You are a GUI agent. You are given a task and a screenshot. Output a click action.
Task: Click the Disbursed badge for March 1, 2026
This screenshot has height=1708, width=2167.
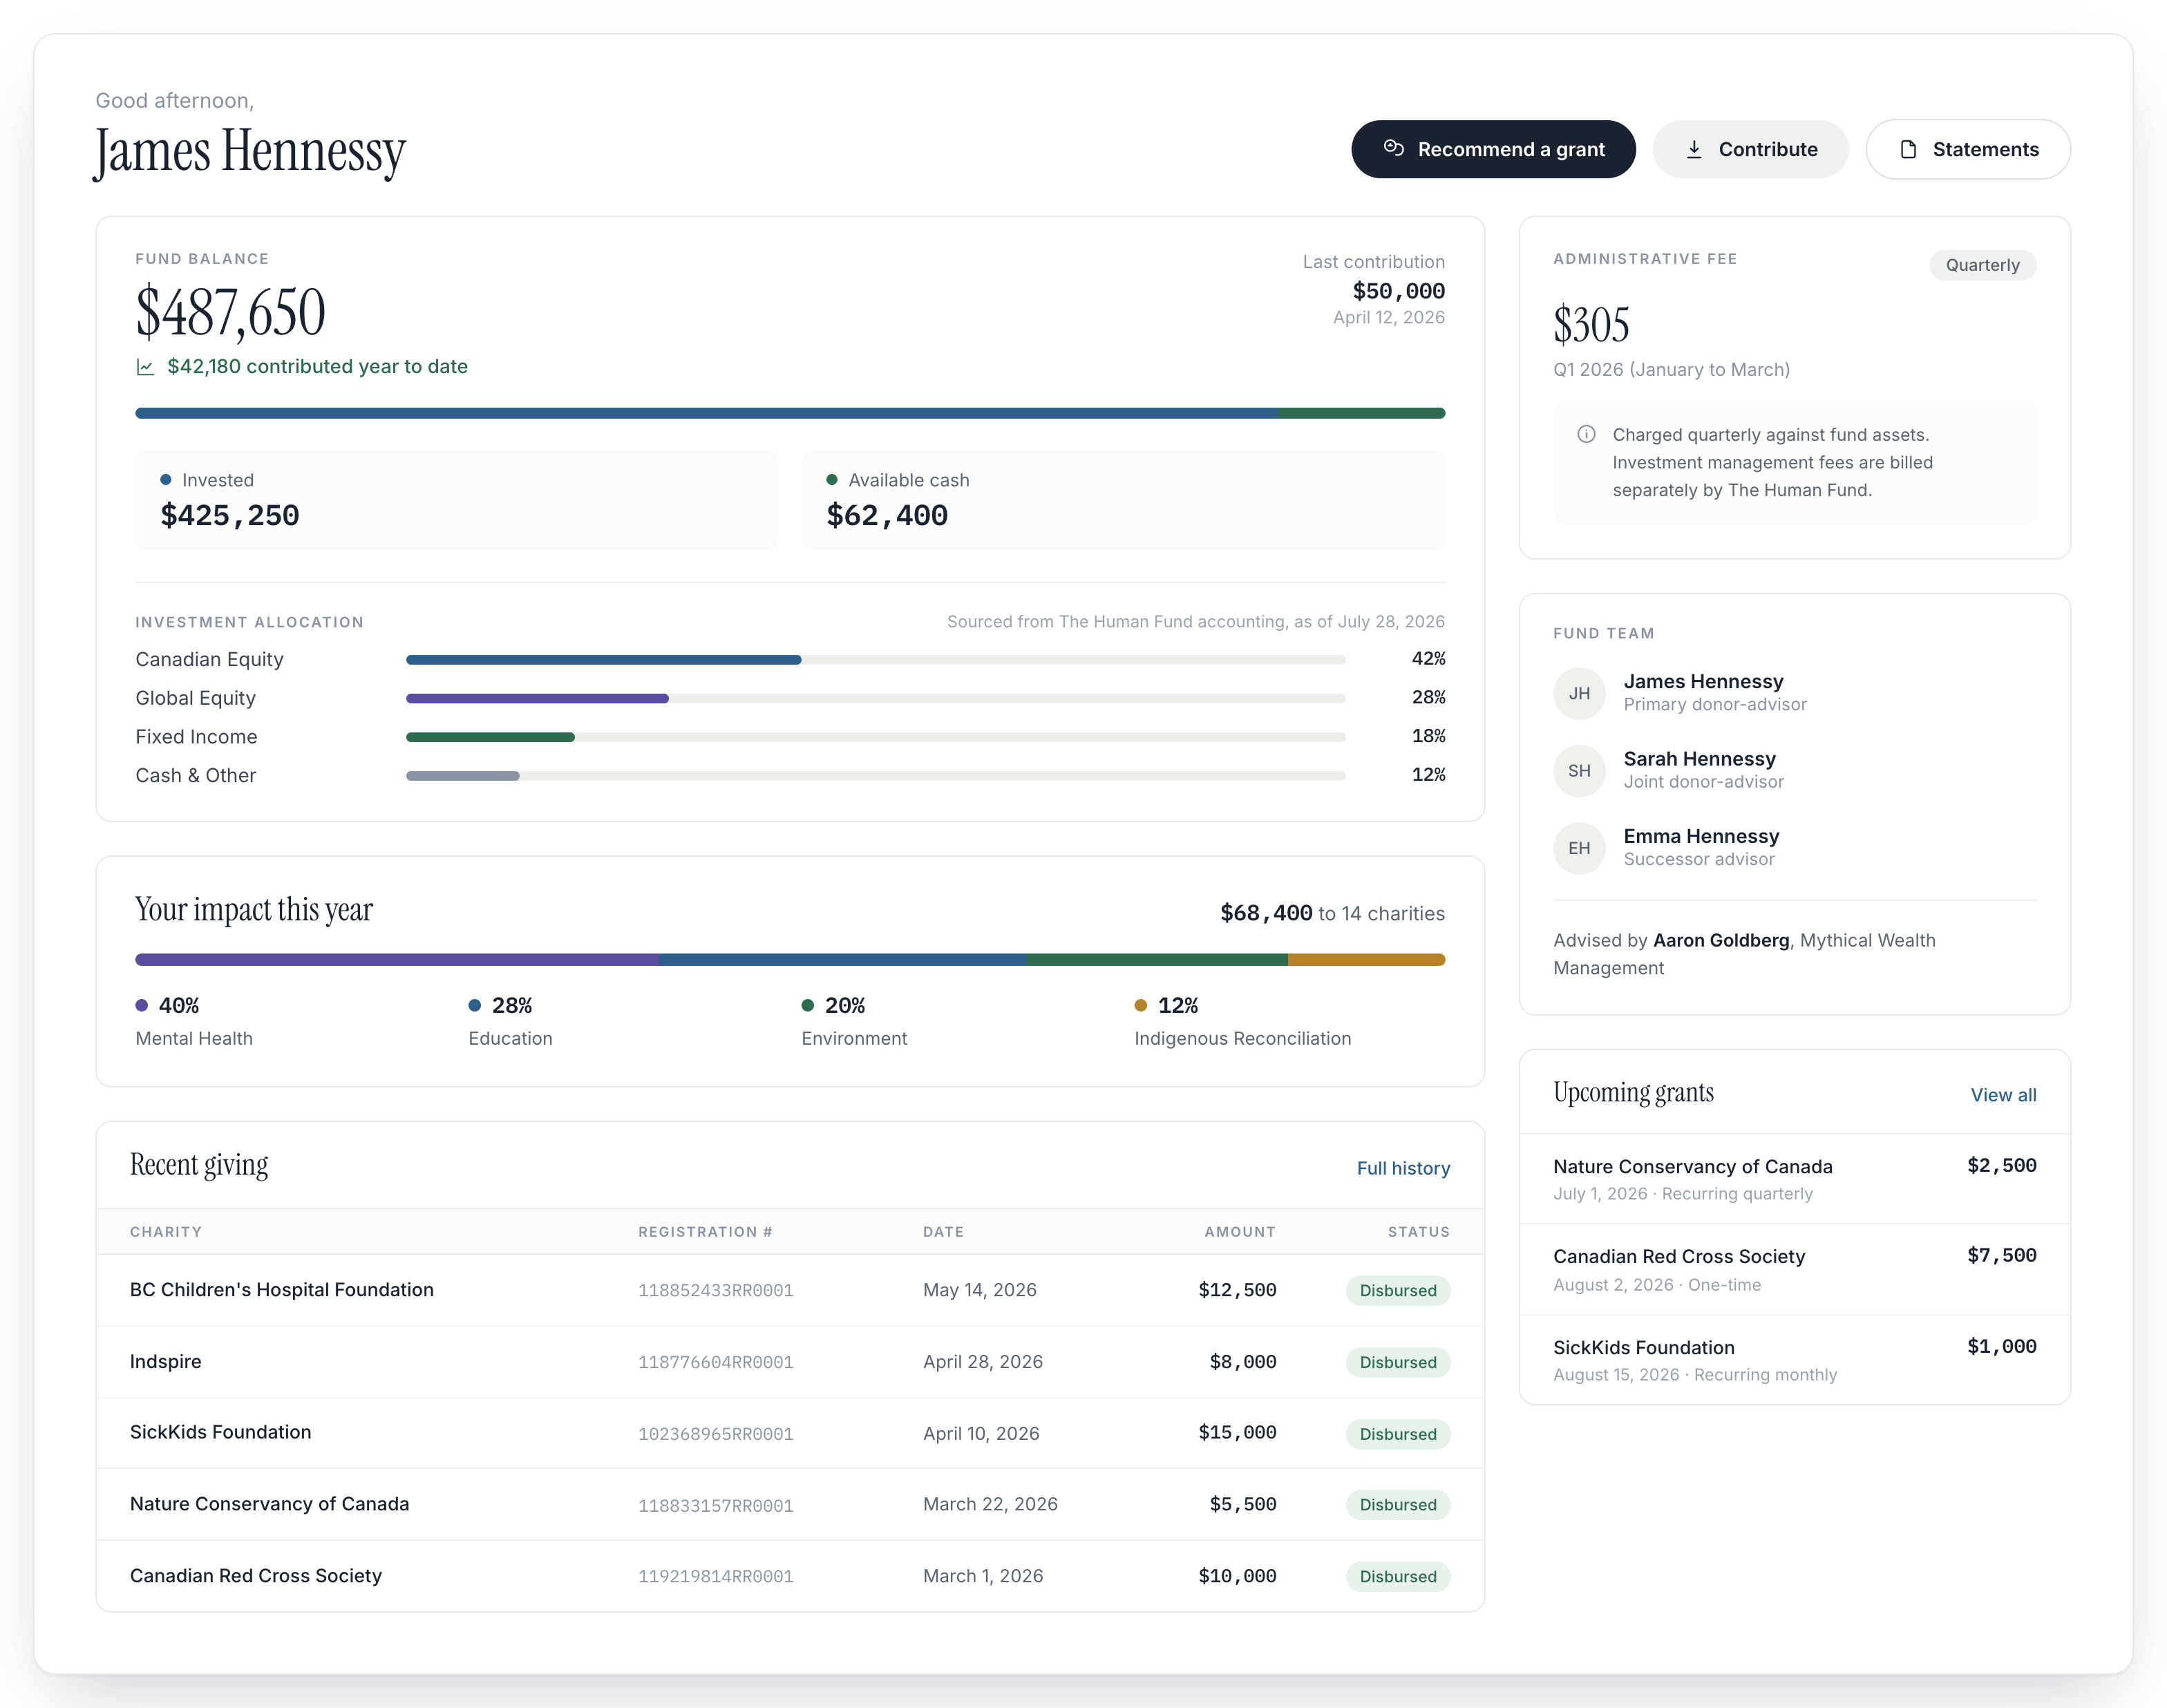pyautogui.click(x=1398, y=1577)
